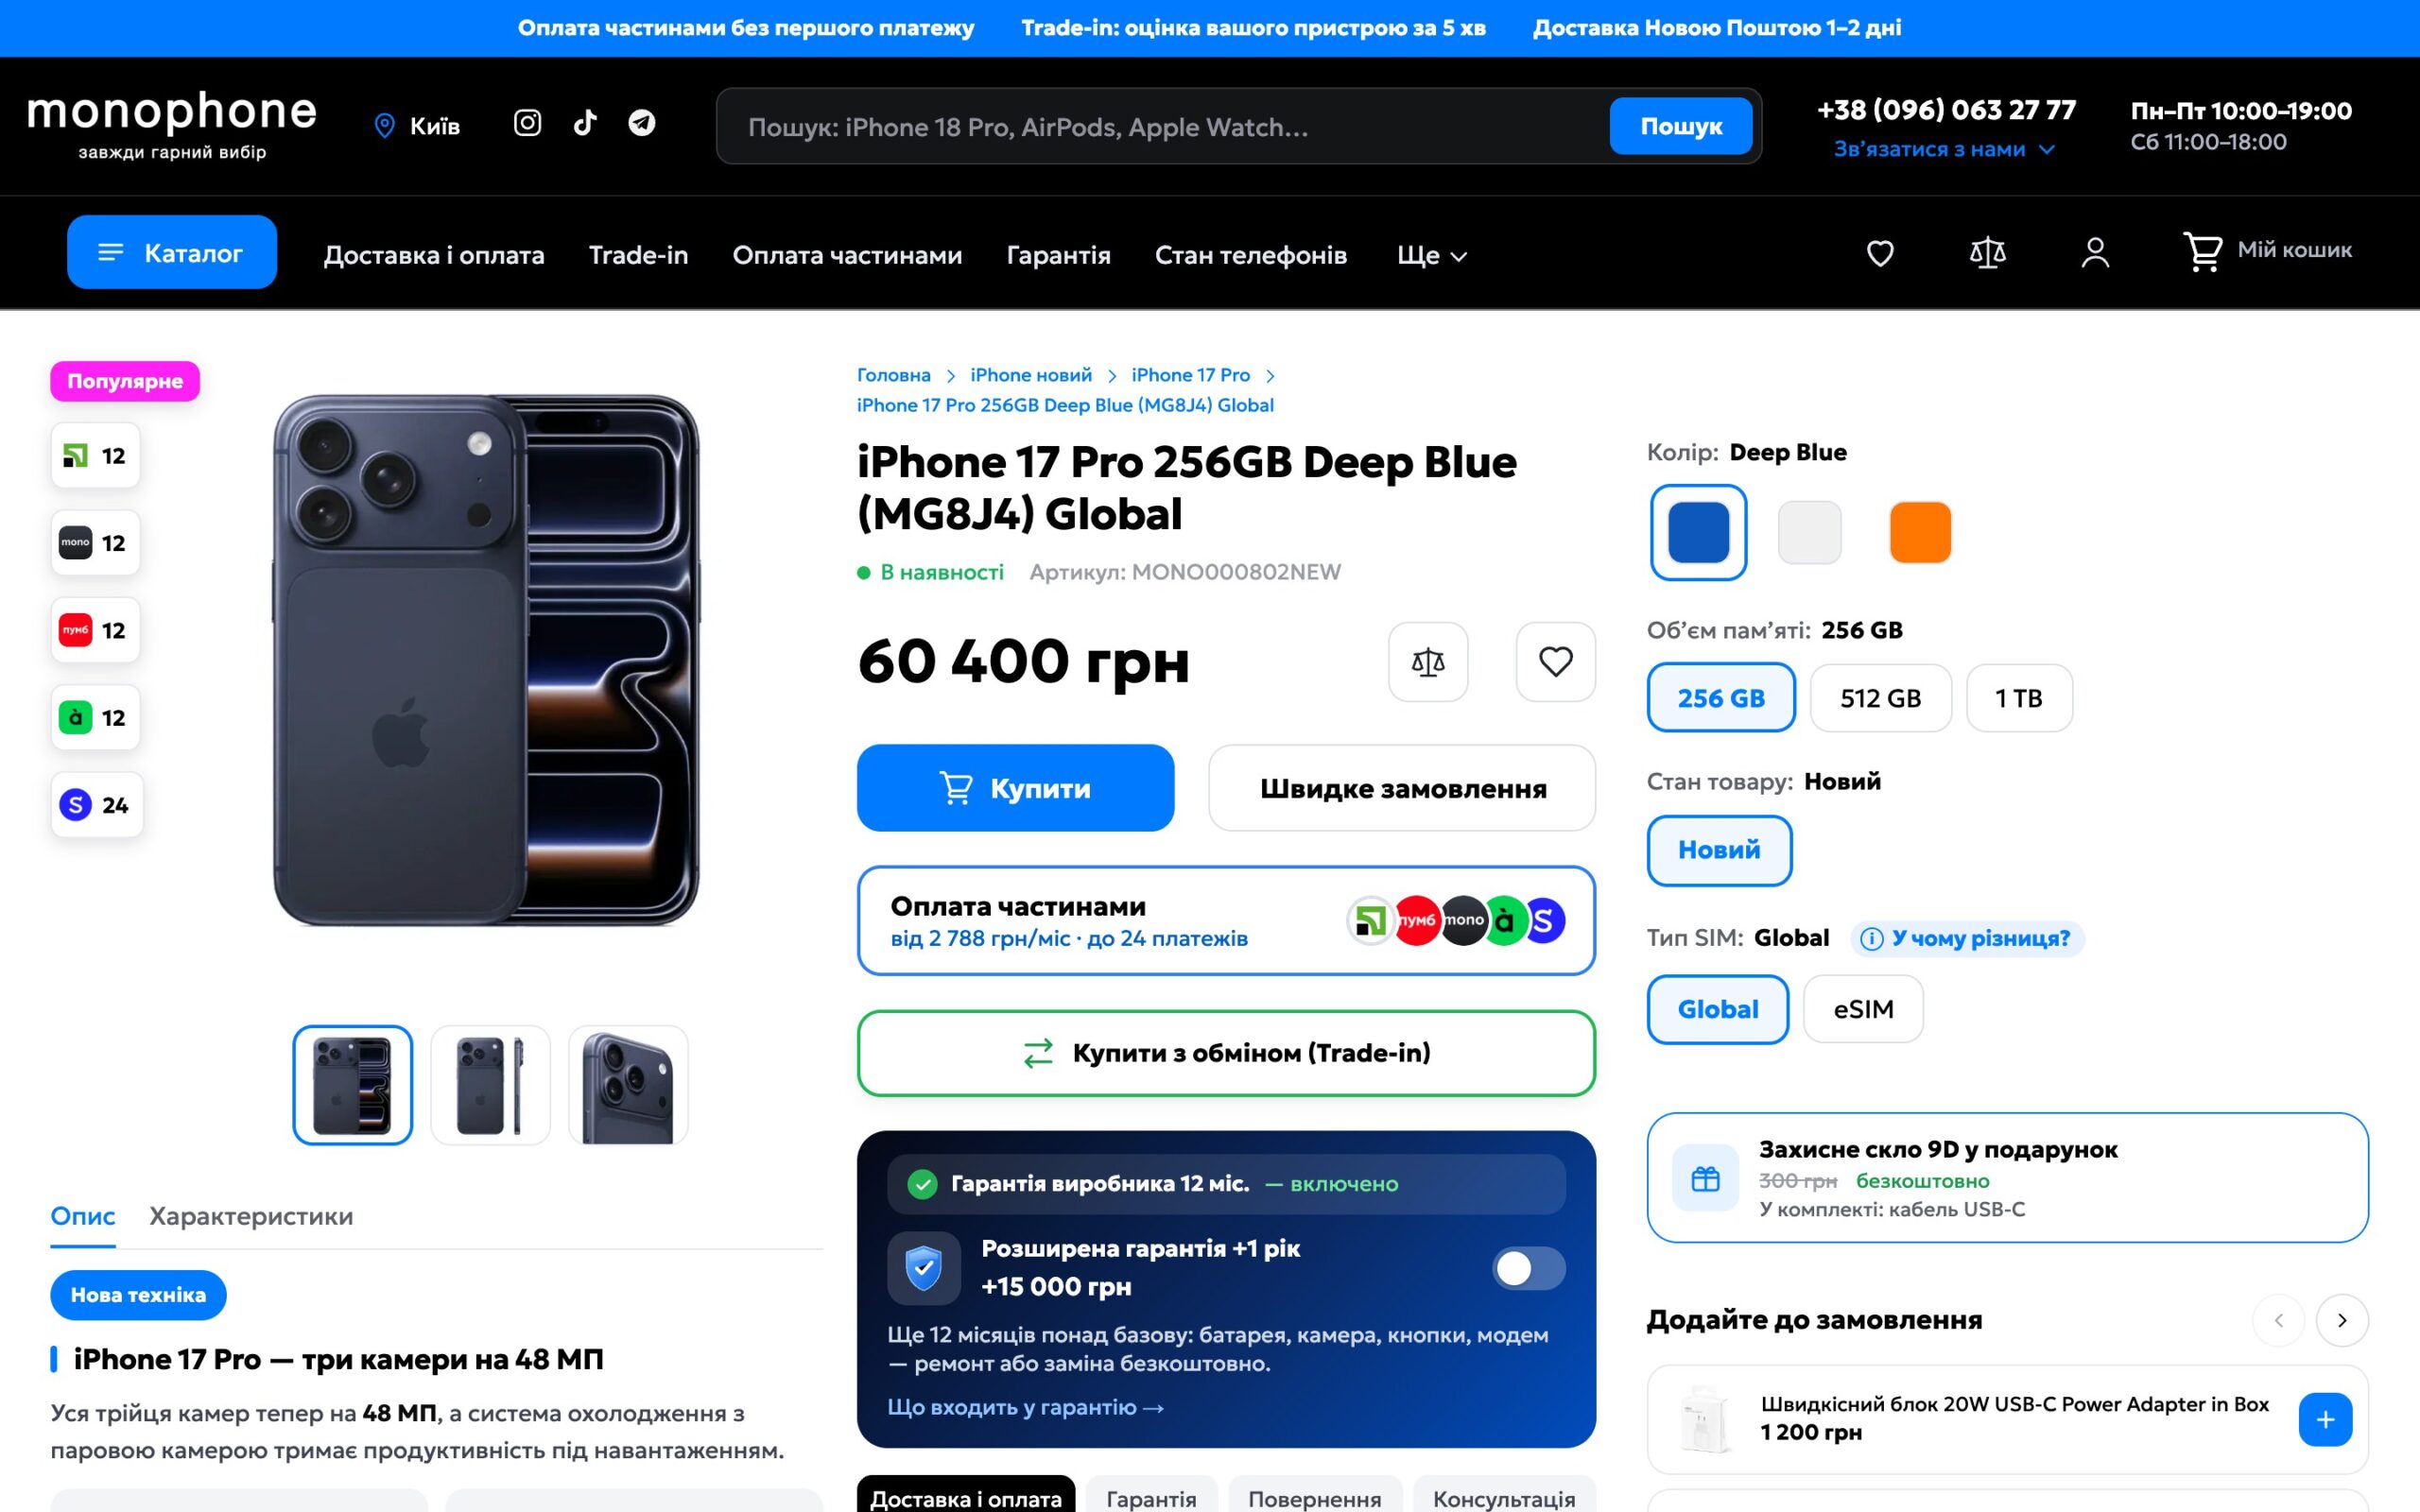Go to previous add-on item arrow
2420x1512 pixels.
(2279, 1320)
